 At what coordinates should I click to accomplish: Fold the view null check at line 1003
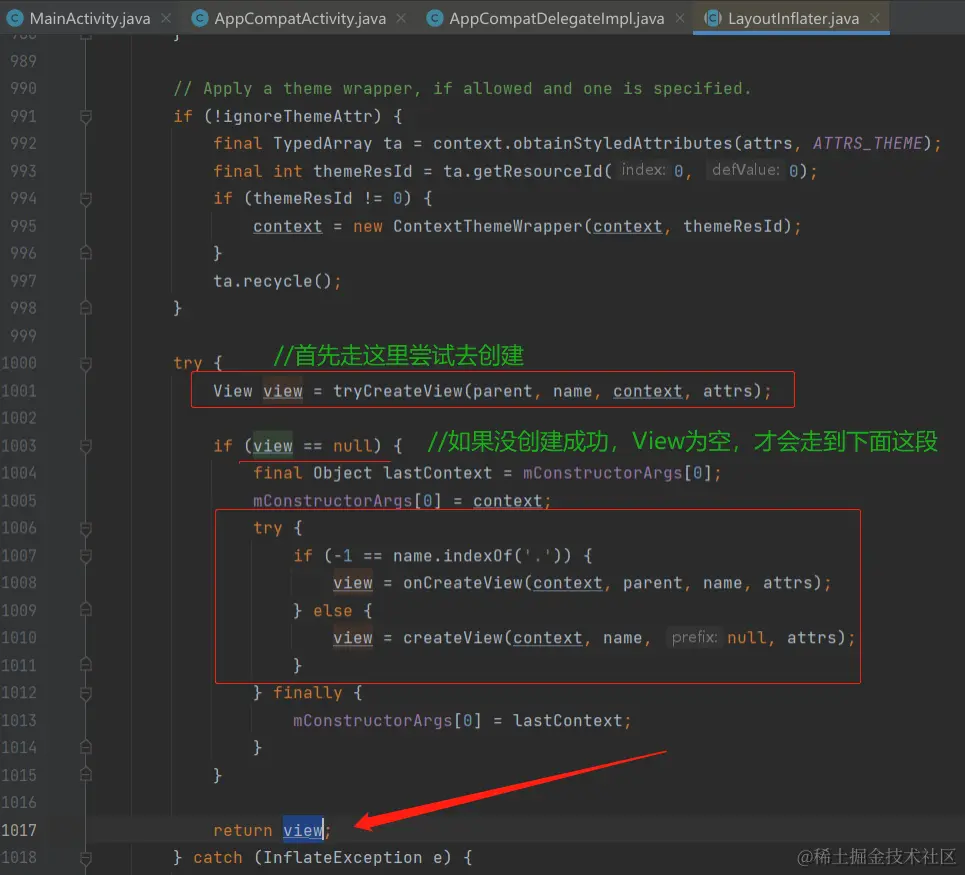86,446
